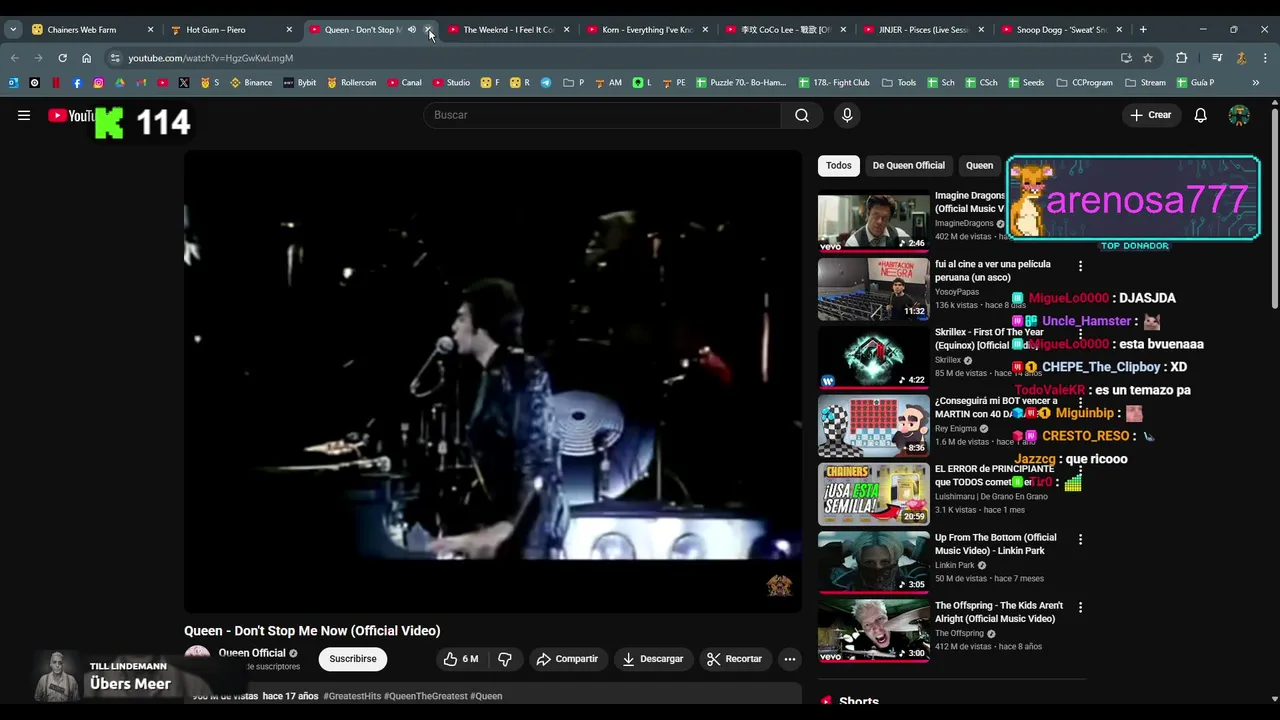
Task: Open the Instagram bookmark
Action: tap(98, 83)
